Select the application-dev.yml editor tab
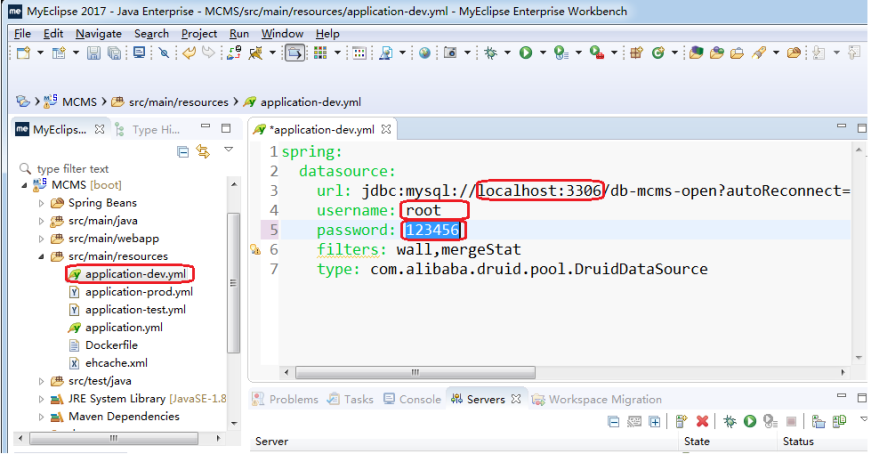Screen dimensions: 872x454 322,130
